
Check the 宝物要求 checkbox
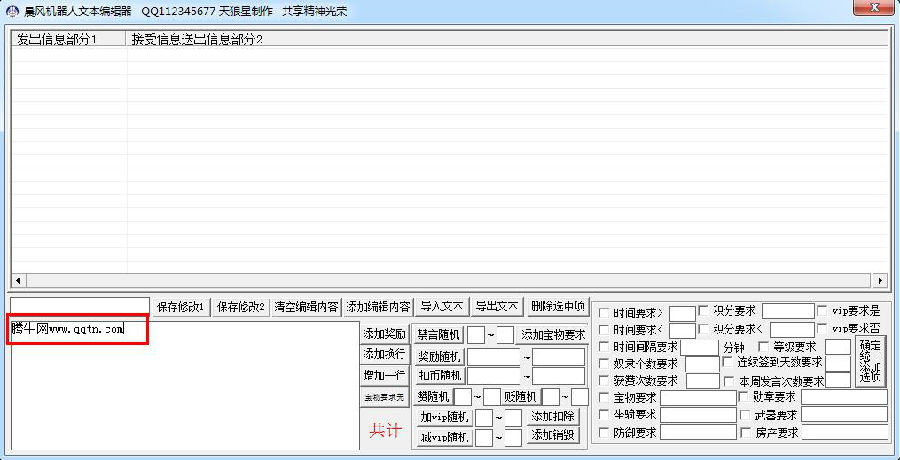tap(604, 398)
